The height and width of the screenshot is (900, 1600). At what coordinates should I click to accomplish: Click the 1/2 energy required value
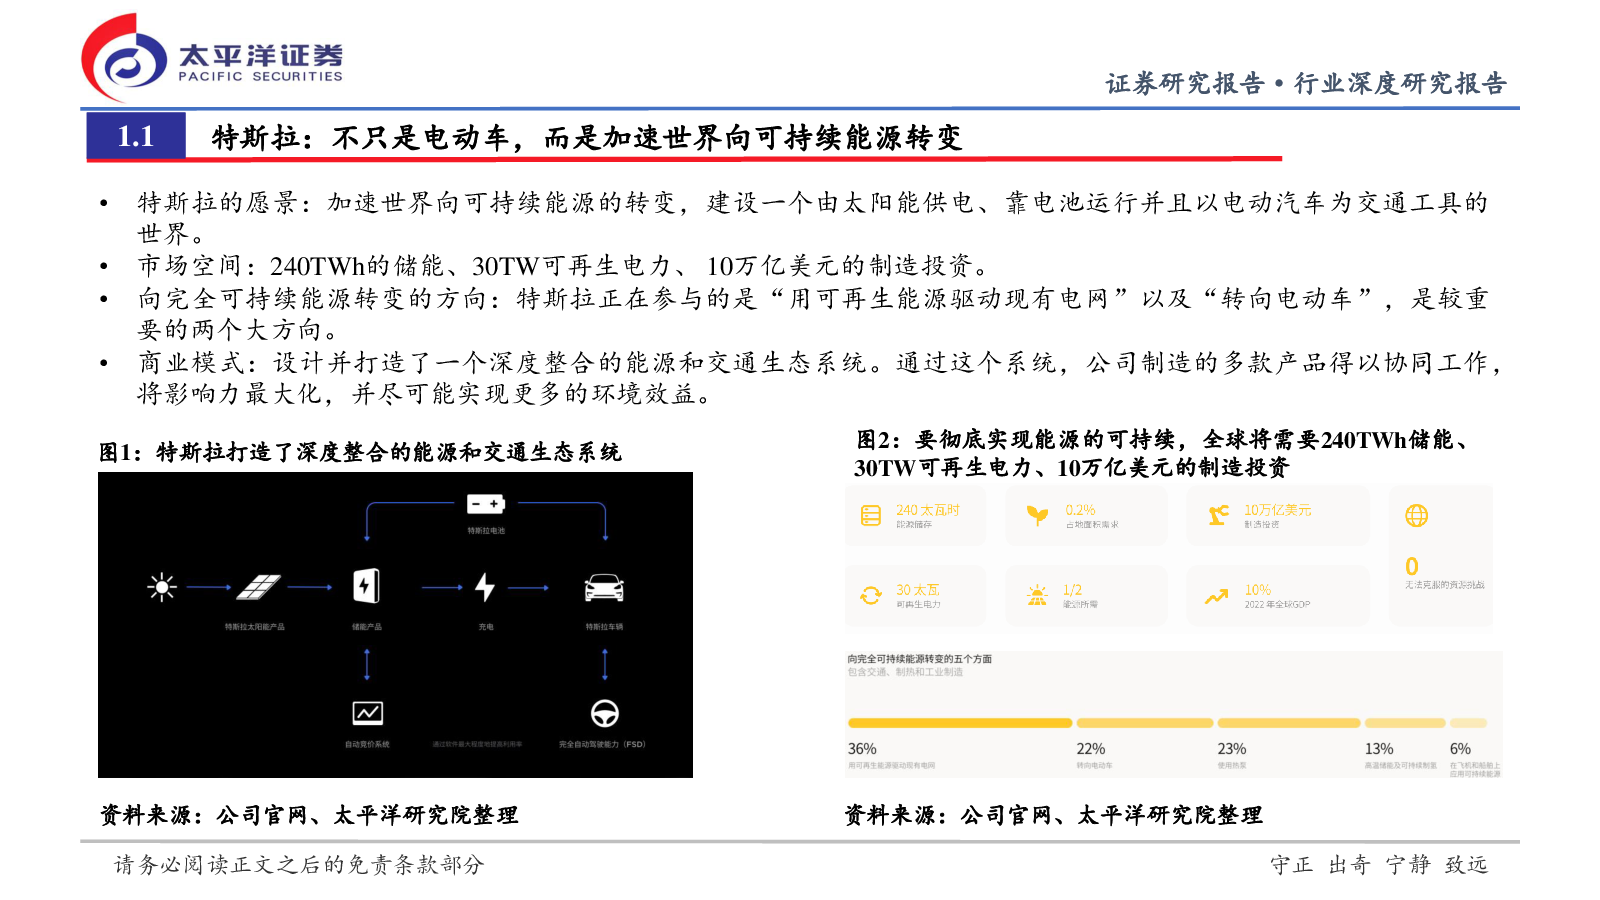click(1072, 590)
